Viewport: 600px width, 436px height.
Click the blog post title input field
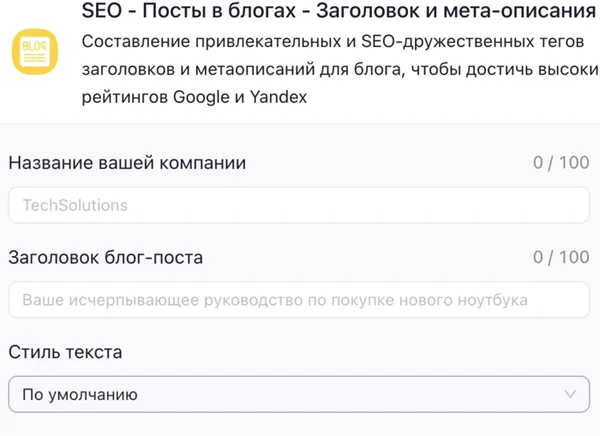(298, 300)
